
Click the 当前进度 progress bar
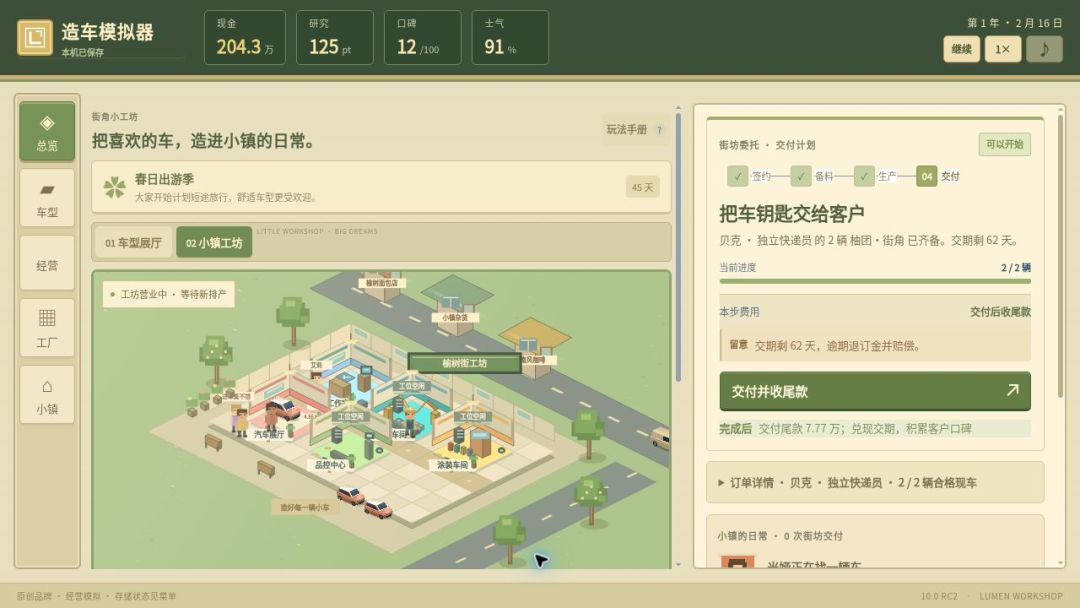pos(875,281)
